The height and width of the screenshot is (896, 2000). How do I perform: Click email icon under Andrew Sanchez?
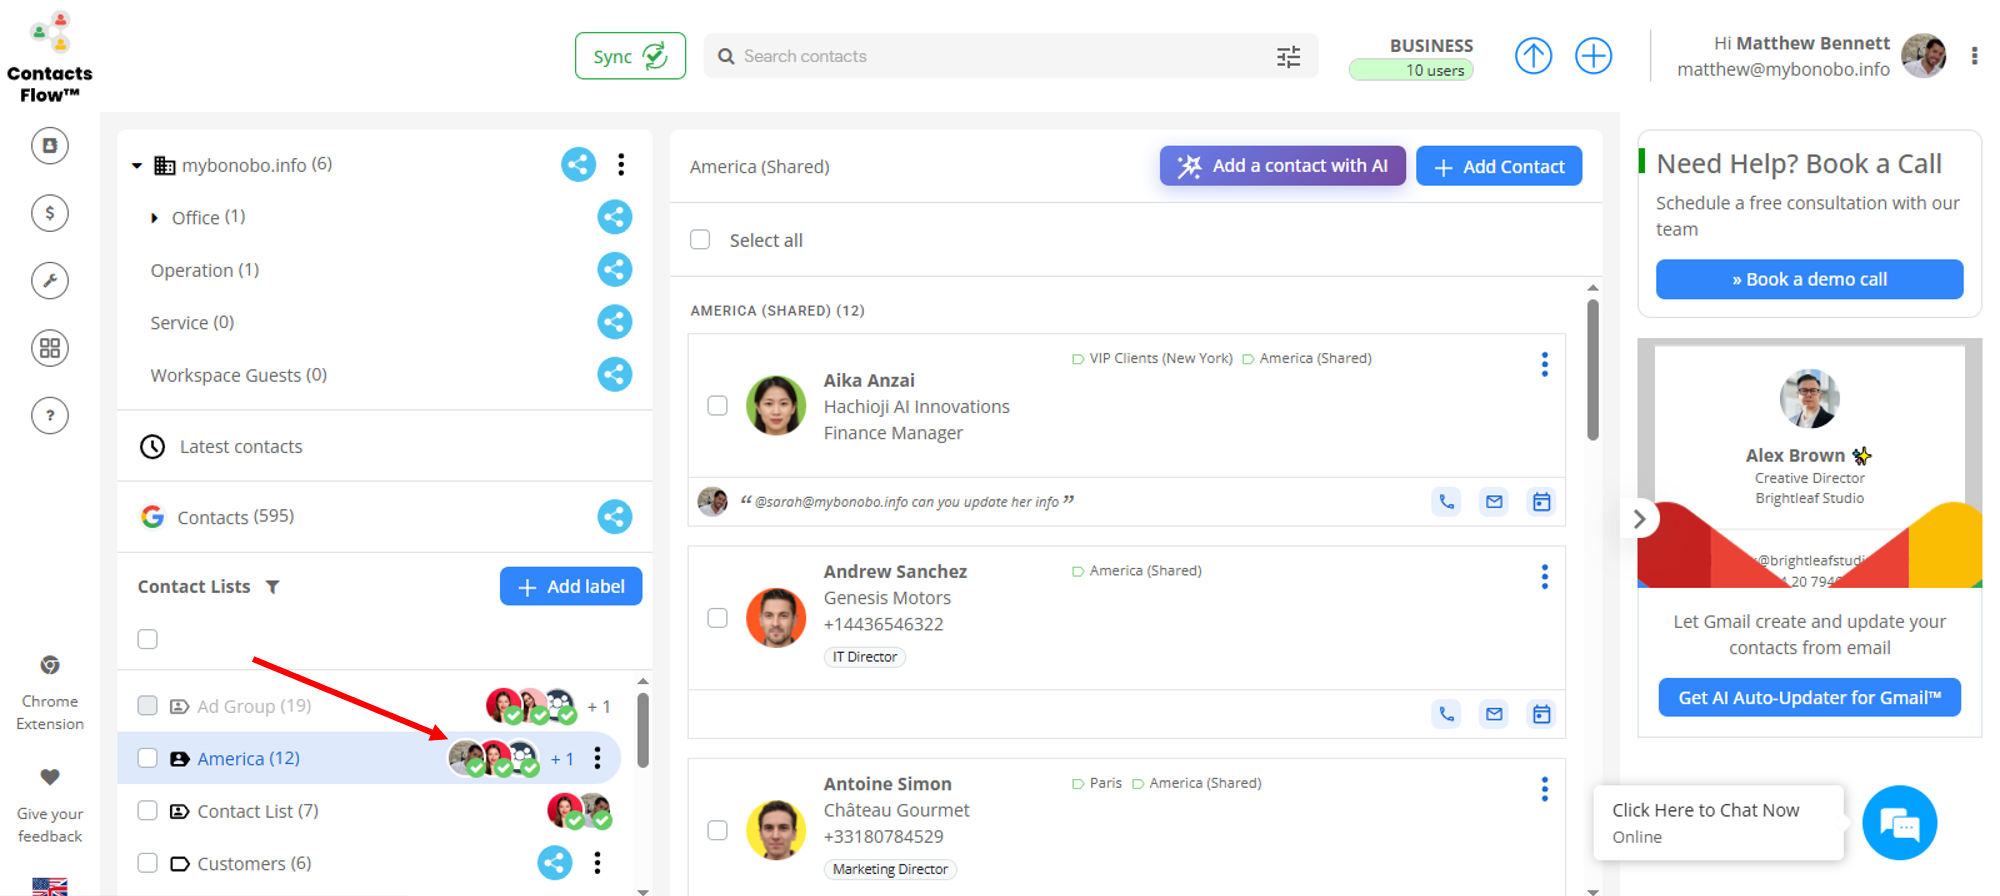1493,714
